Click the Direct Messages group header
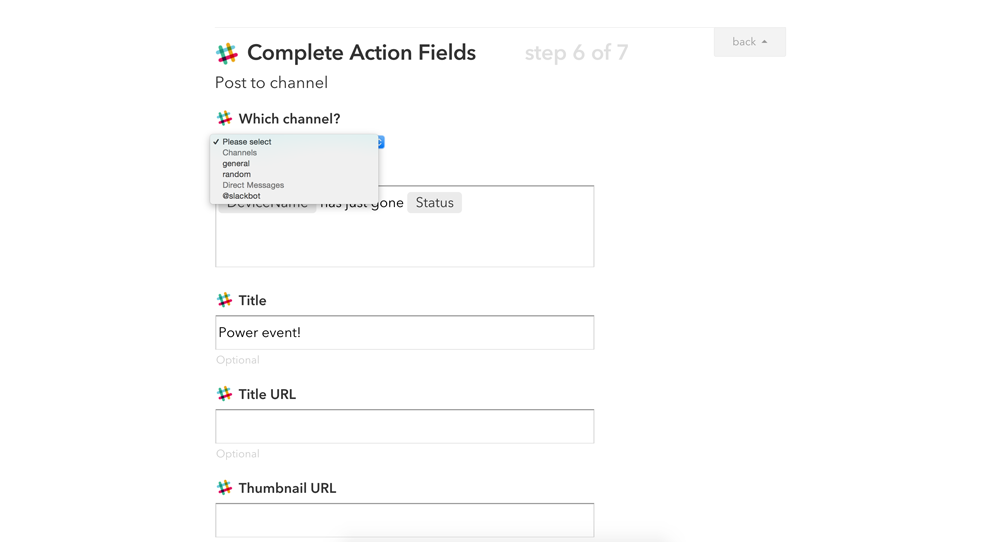 [253, 185]
